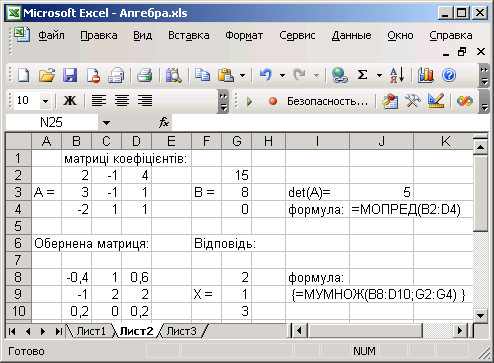
Task: Expand Standard toolbar options chevron
Action: pos(484,76)
